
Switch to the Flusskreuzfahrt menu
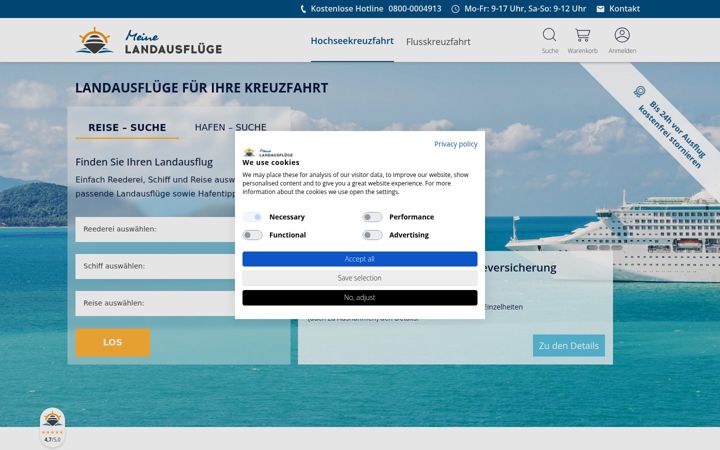[438, 42]
